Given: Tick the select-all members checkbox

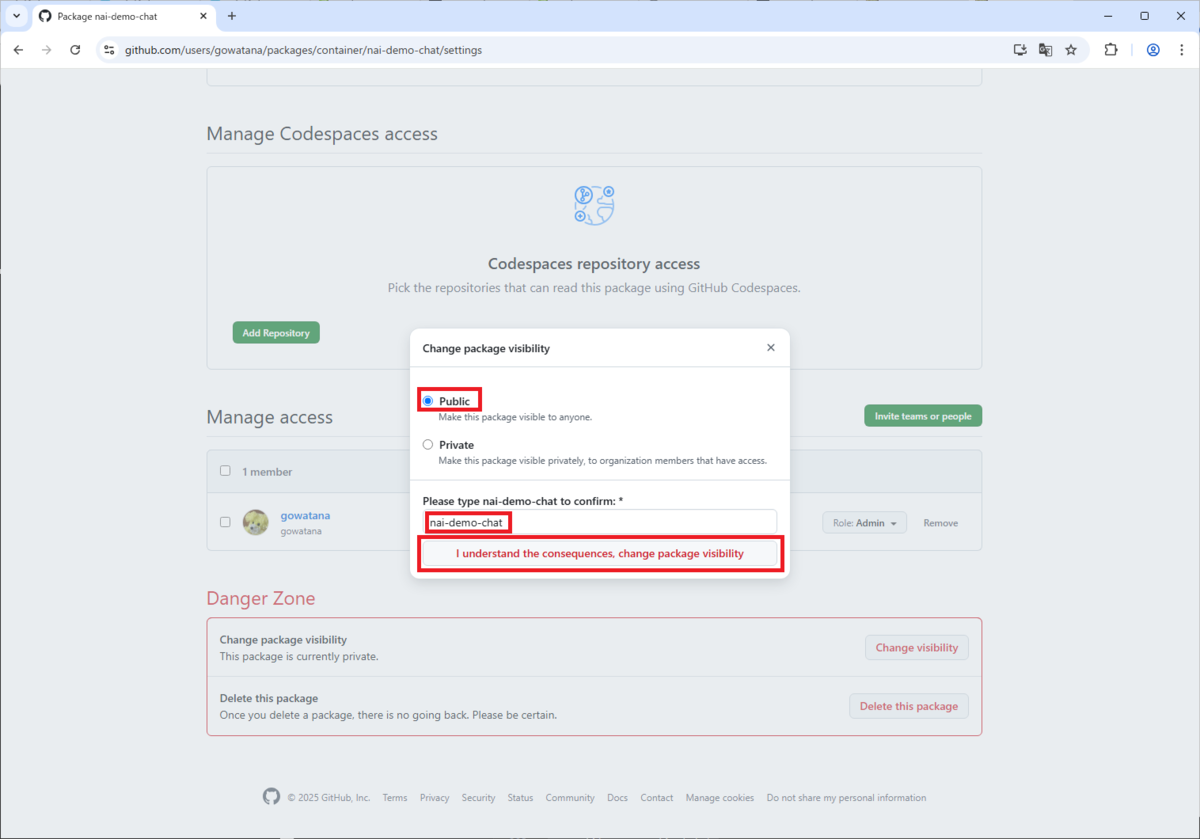Looking at the screenshot, I should tap(225, 471).
